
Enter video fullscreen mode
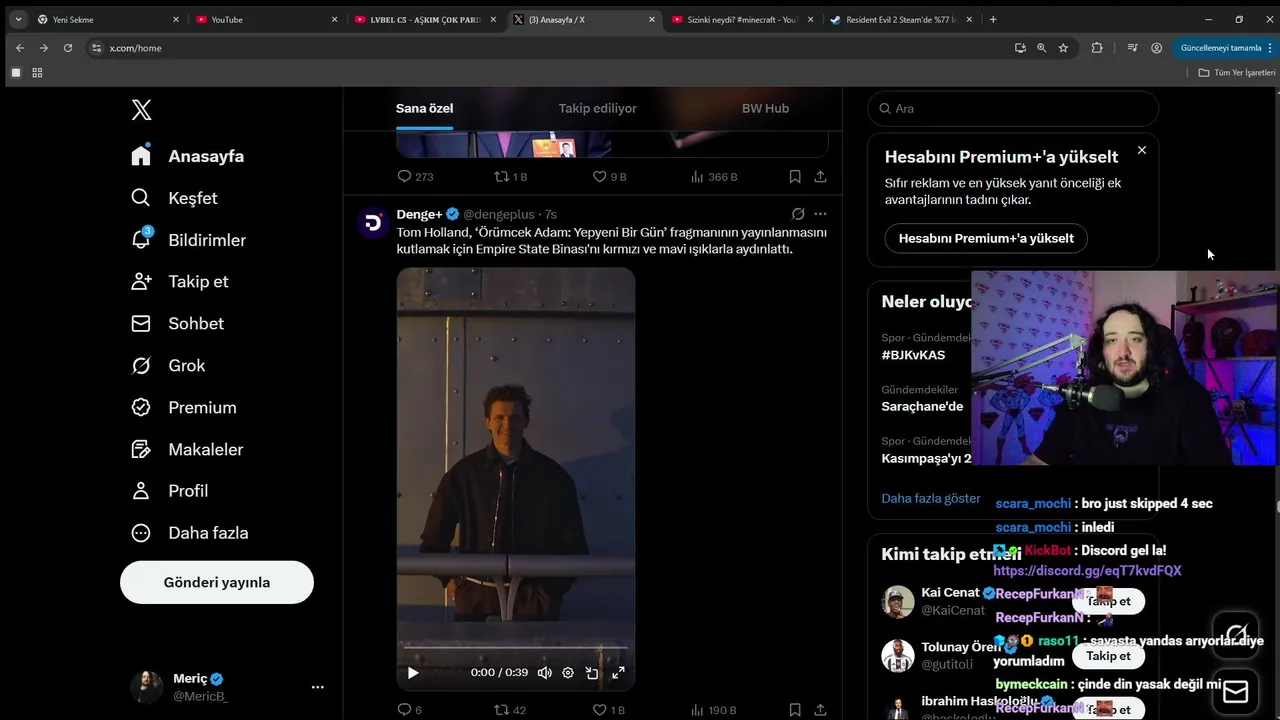[618, 673]
